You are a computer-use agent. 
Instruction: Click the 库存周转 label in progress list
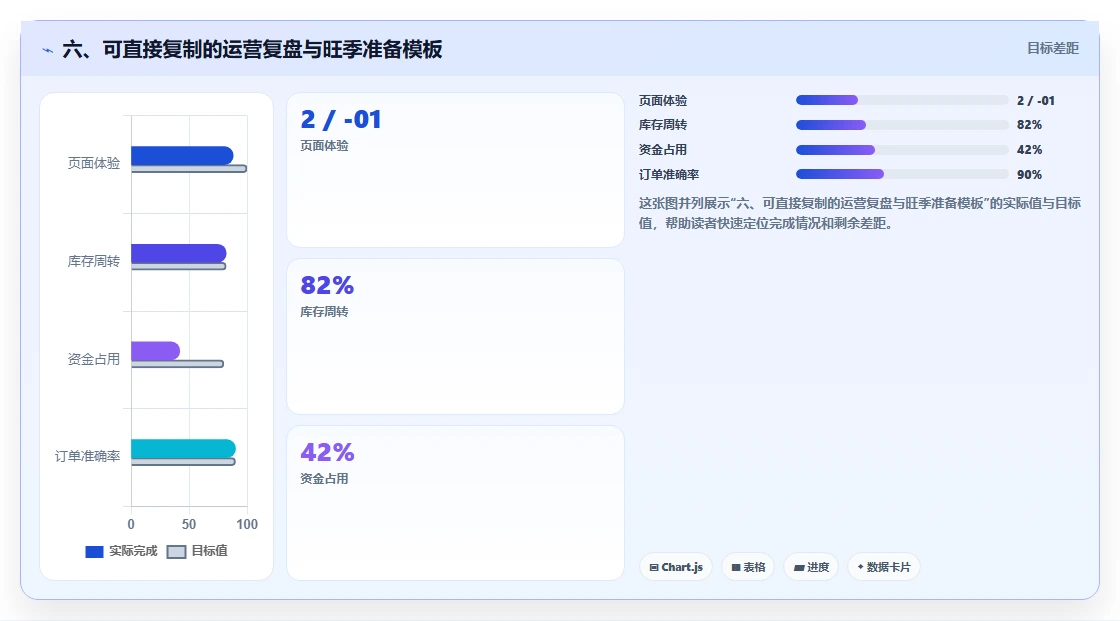tap(663, 125)
